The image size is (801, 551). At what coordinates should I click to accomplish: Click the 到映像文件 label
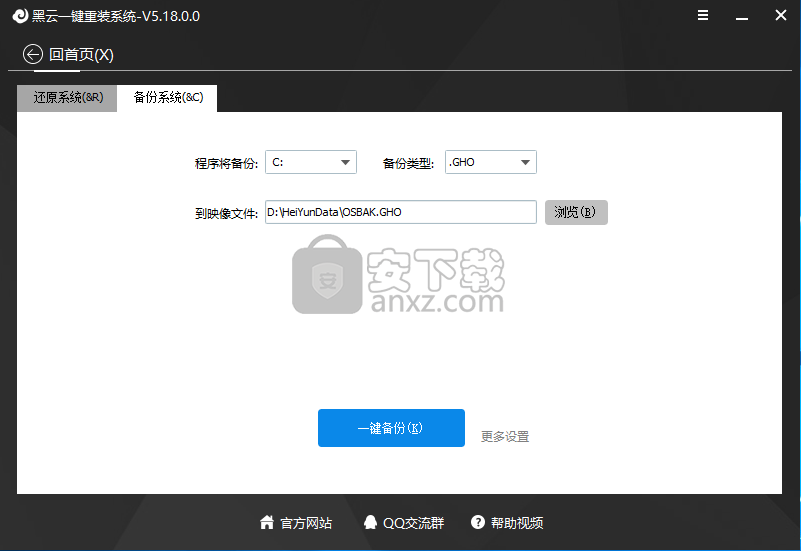tap(226, 213)
